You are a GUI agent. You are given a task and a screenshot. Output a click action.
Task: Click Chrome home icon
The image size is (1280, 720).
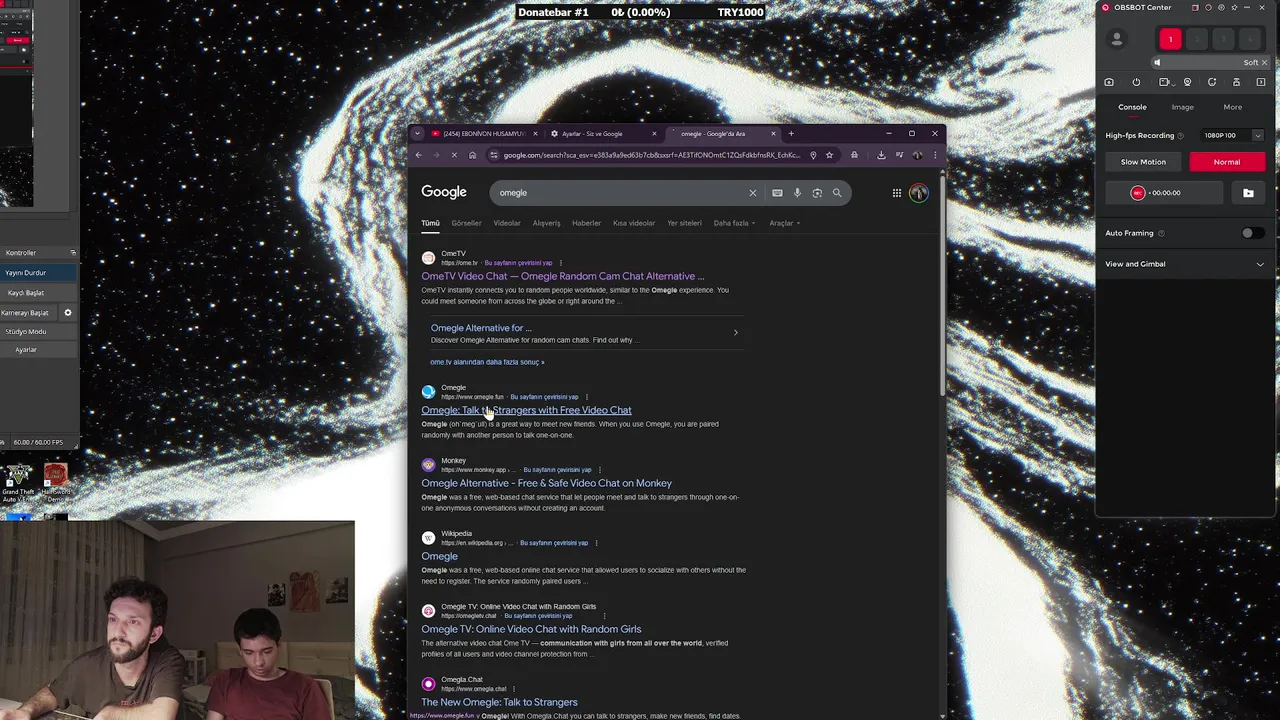(x=472, y=155)
